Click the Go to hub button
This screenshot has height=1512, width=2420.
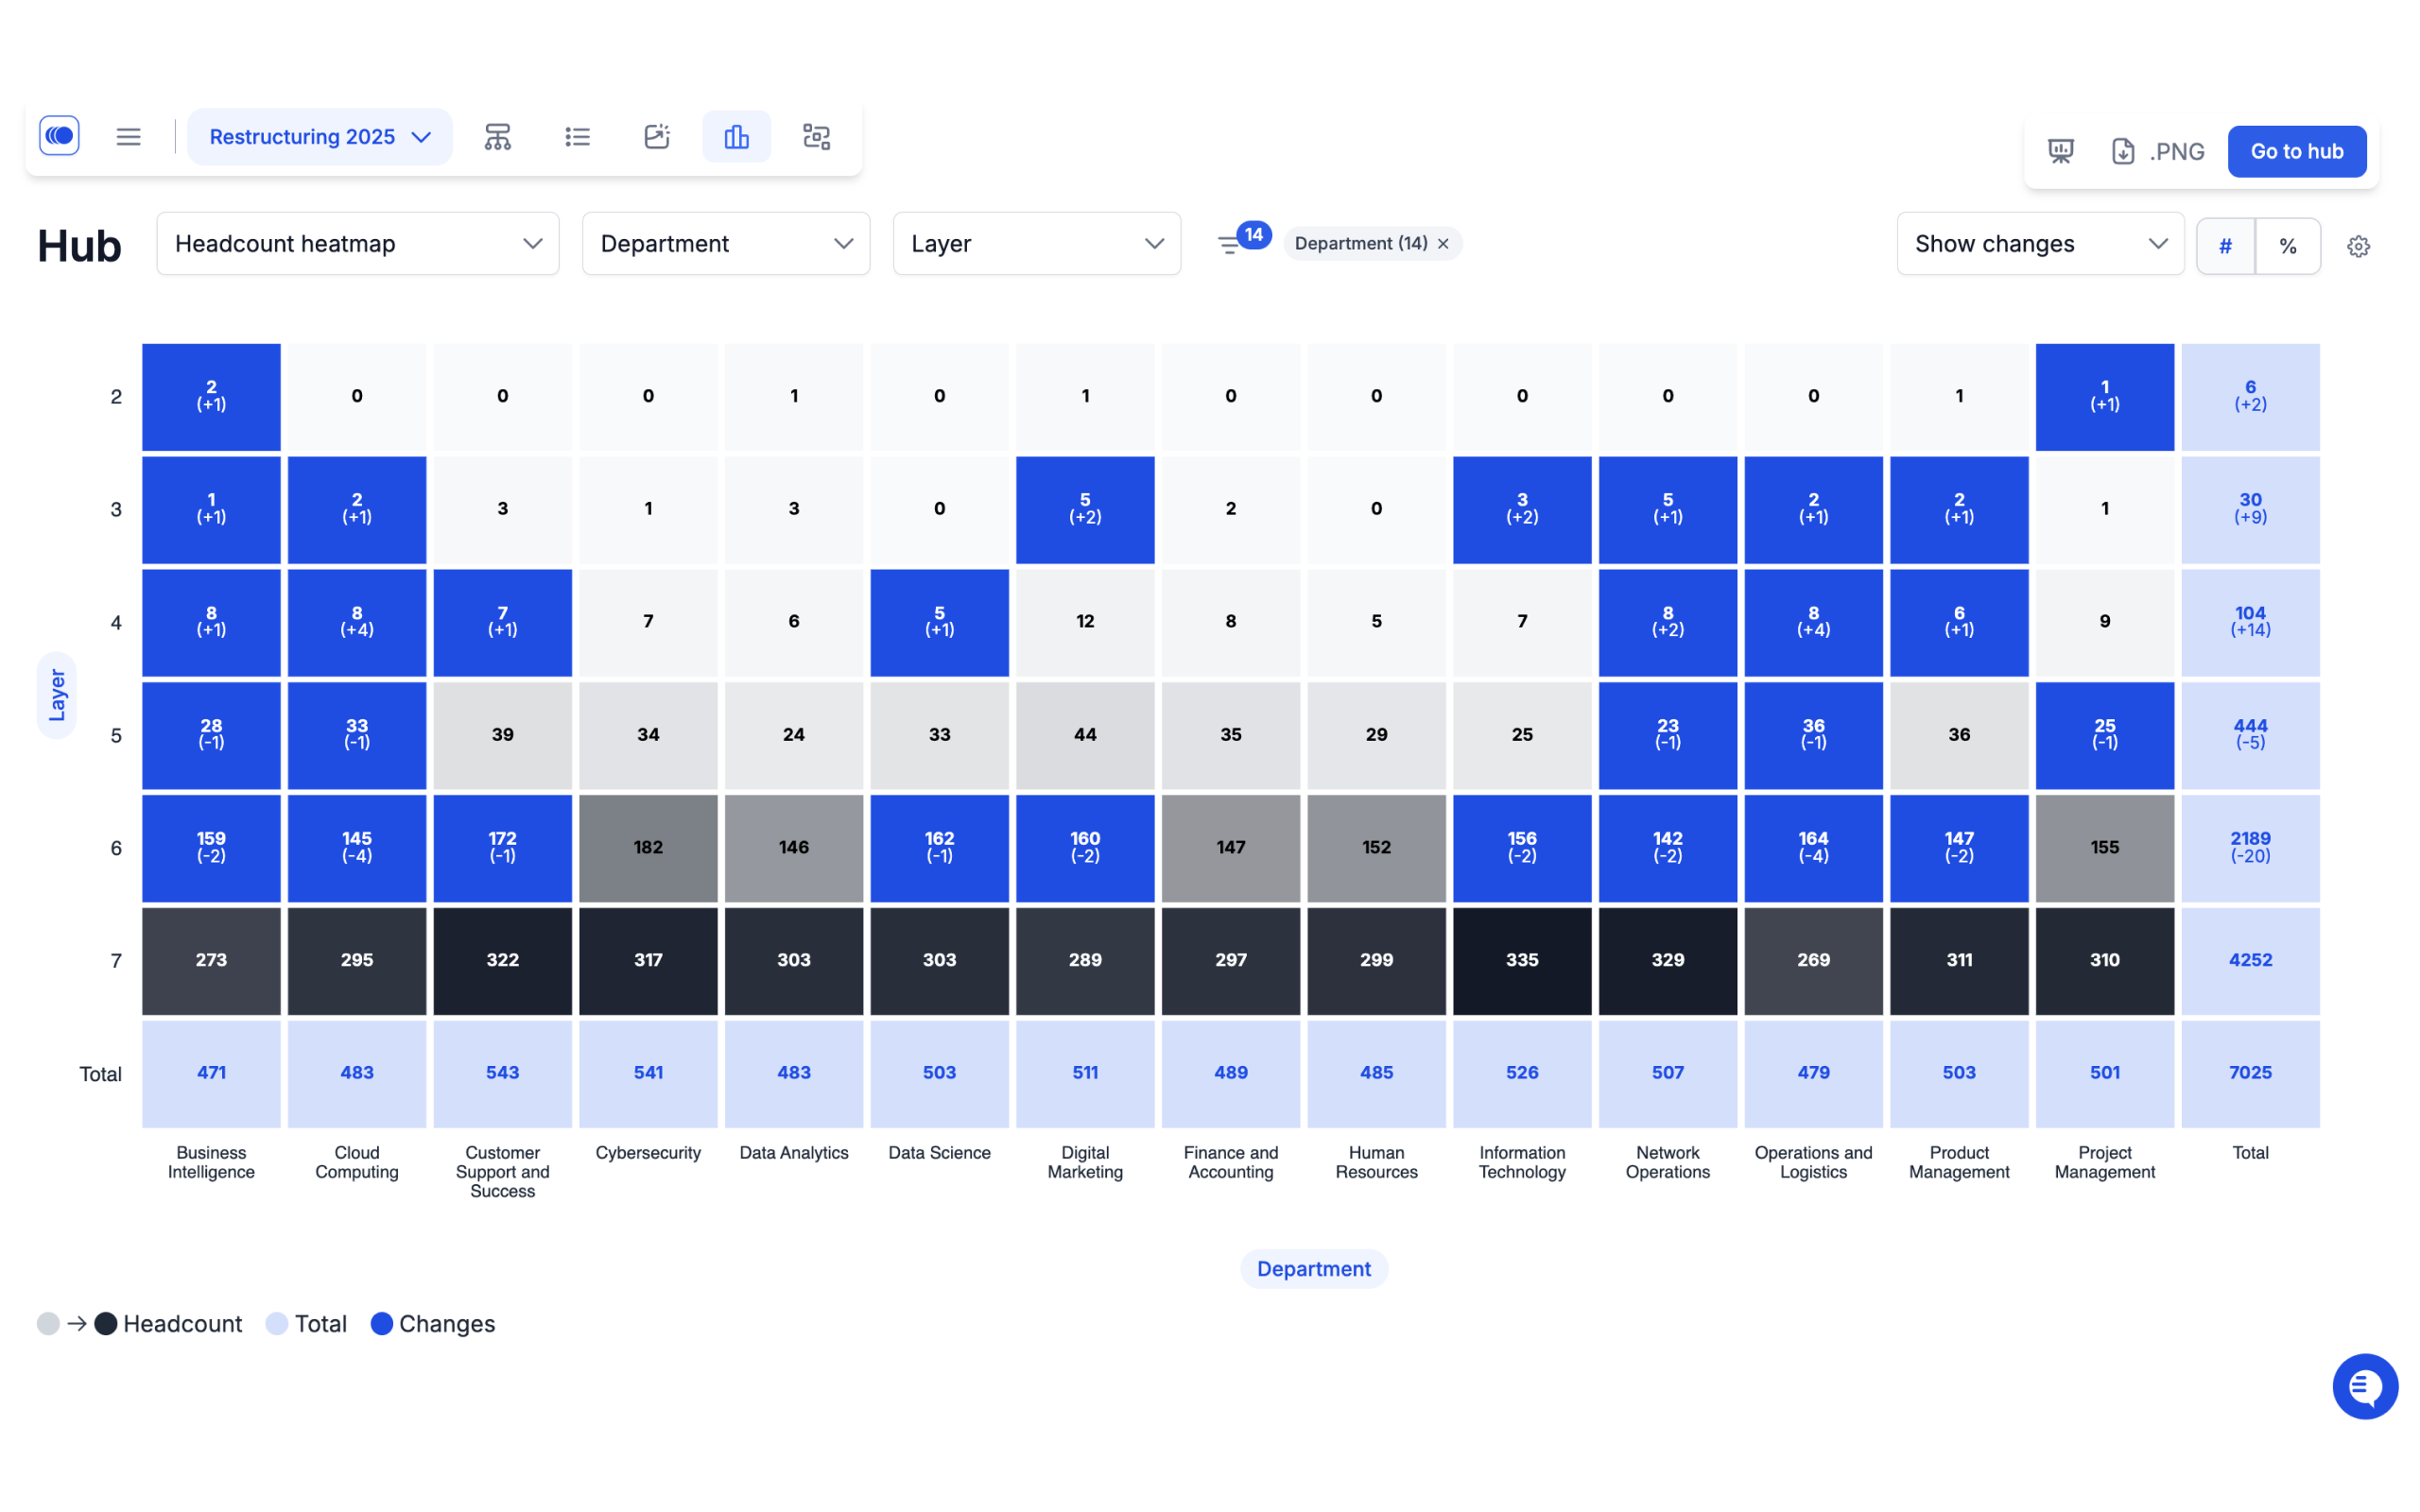pos(2296,151)
